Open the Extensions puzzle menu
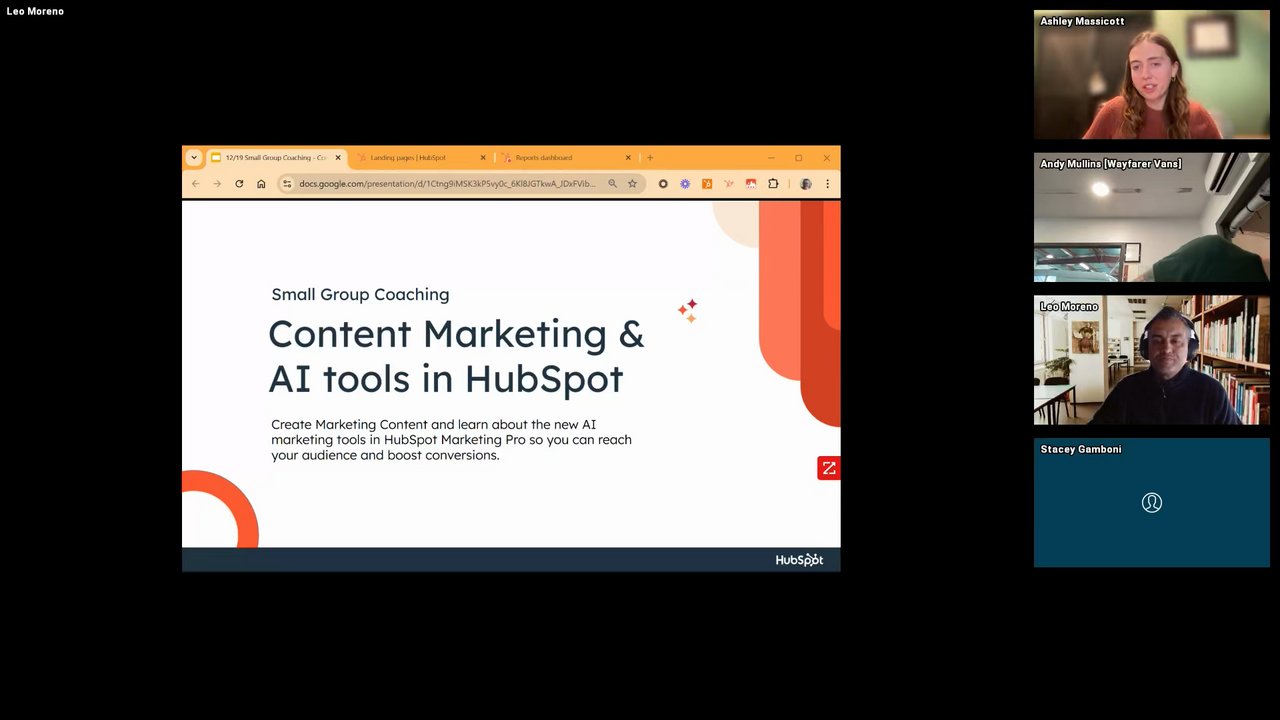Viewport: 1280px width, 720px height. pyautogui.click(x=773, y=184)
